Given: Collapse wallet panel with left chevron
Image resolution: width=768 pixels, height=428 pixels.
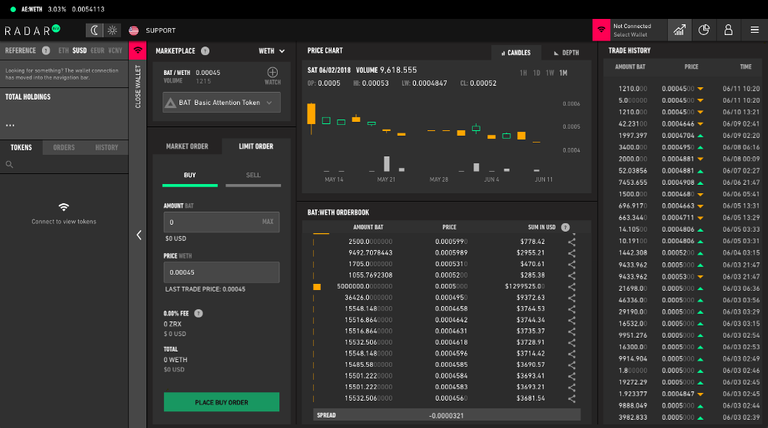Looking at the screenshot, I should pos(139,235).
